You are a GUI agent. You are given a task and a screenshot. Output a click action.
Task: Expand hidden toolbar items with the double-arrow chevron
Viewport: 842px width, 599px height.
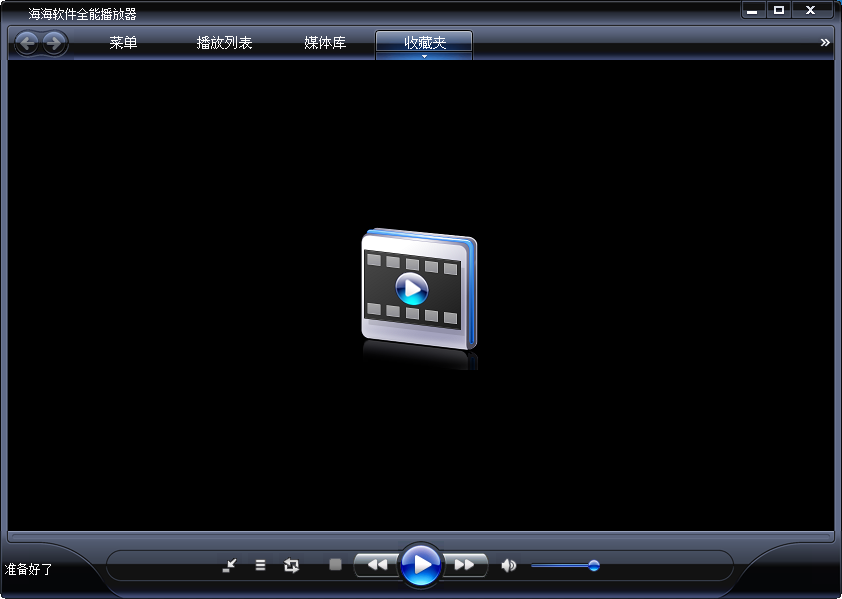point(824,42)
